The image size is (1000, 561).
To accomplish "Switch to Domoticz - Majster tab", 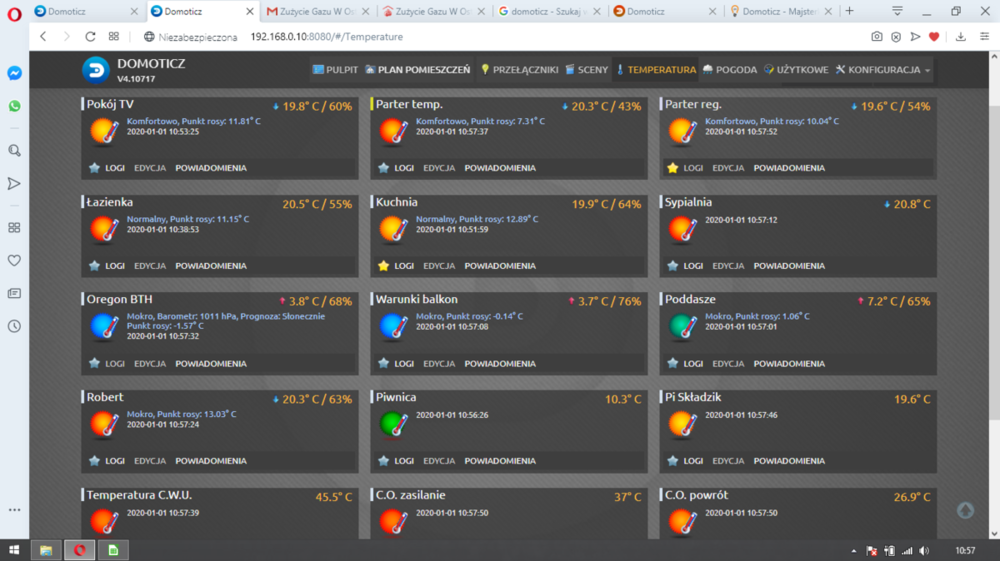I will [782, 11].
